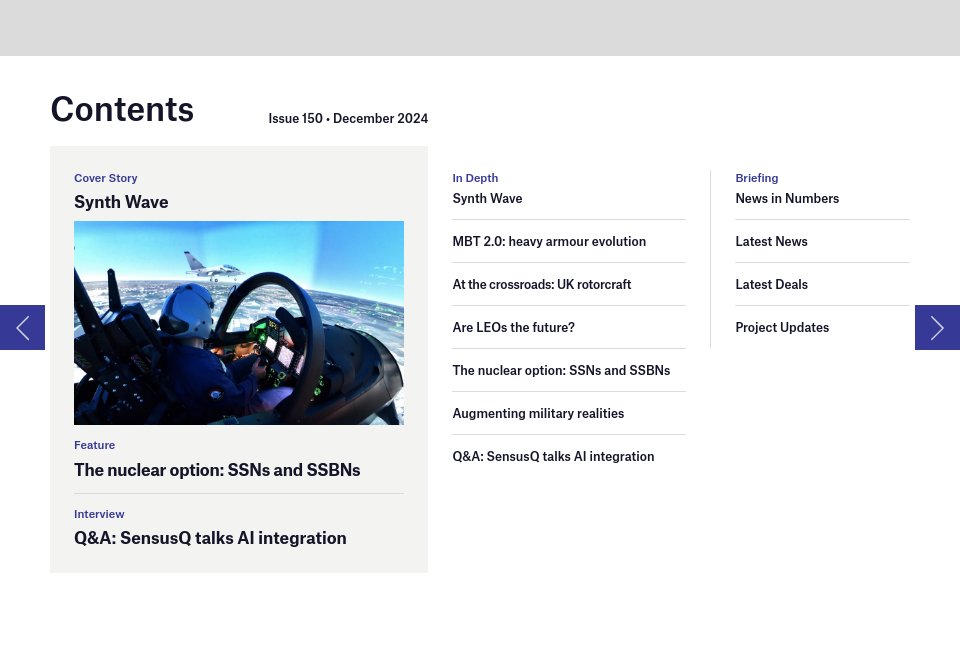Click the Issue 150 December 2024 label
Viewport: 960px width, 655px height.
coord(348,118)
